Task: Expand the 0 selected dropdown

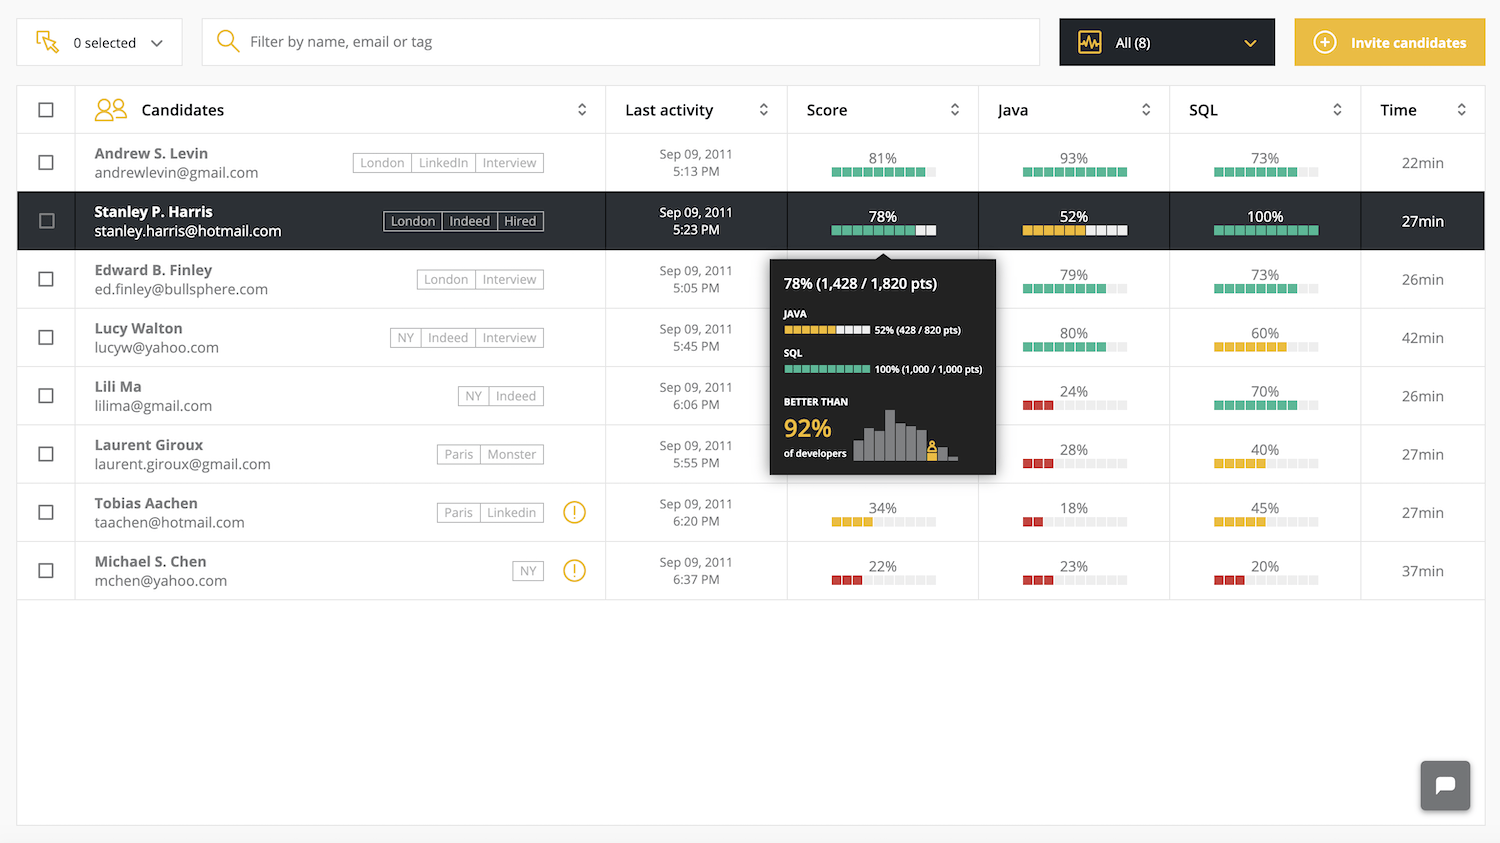Action: click(x=157, y=43)
